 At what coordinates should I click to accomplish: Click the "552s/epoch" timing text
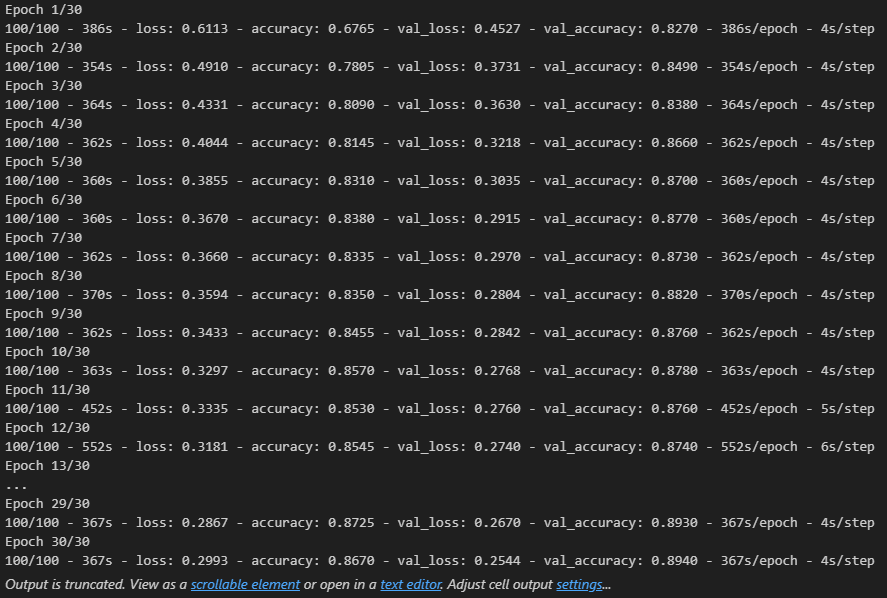pyautogui.click(x=759, y=446)
